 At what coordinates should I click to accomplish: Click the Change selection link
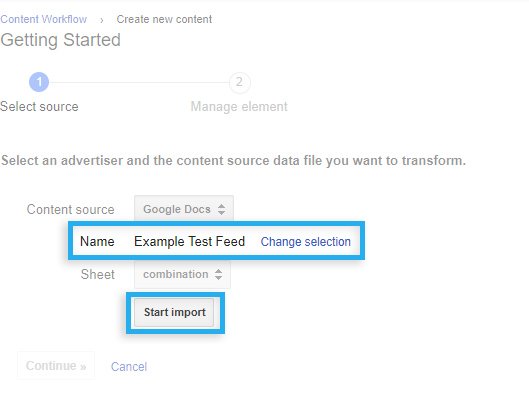tap(305, 242)
